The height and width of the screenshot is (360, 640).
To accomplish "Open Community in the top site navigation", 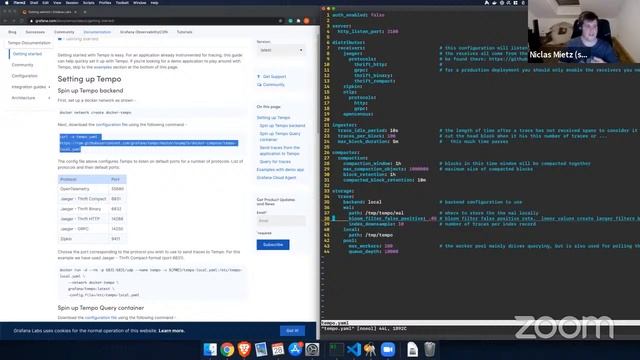I will (64, 32).
